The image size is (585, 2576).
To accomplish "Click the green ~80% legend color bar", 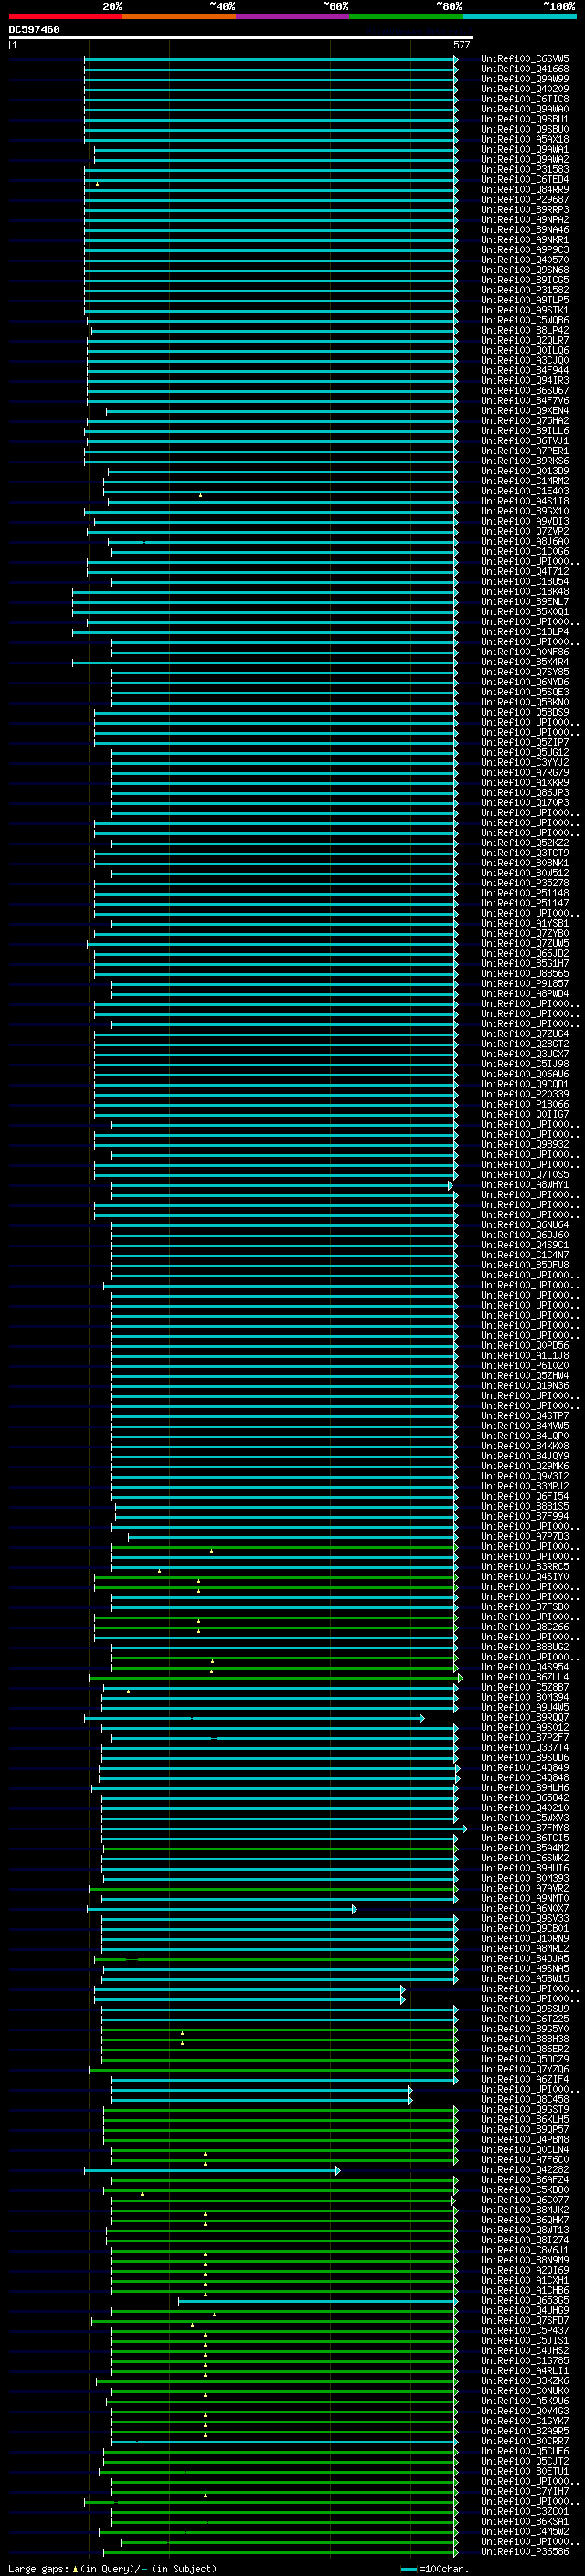I will (407, 16).
